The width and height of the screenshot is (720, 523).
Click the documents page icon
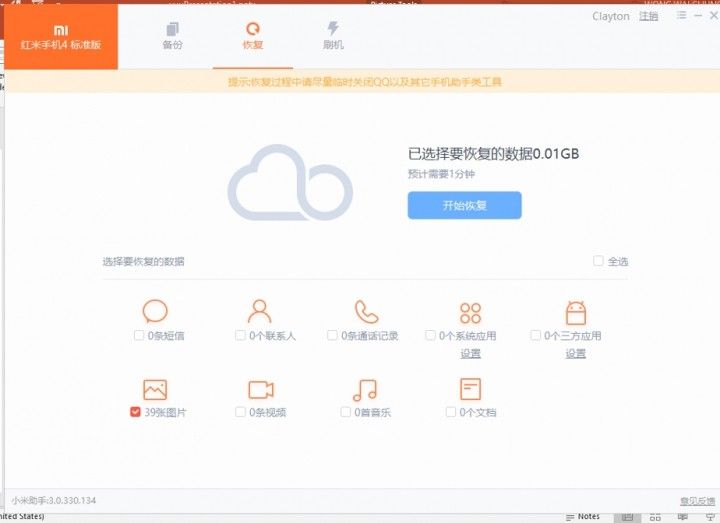[x=470, y=389]
